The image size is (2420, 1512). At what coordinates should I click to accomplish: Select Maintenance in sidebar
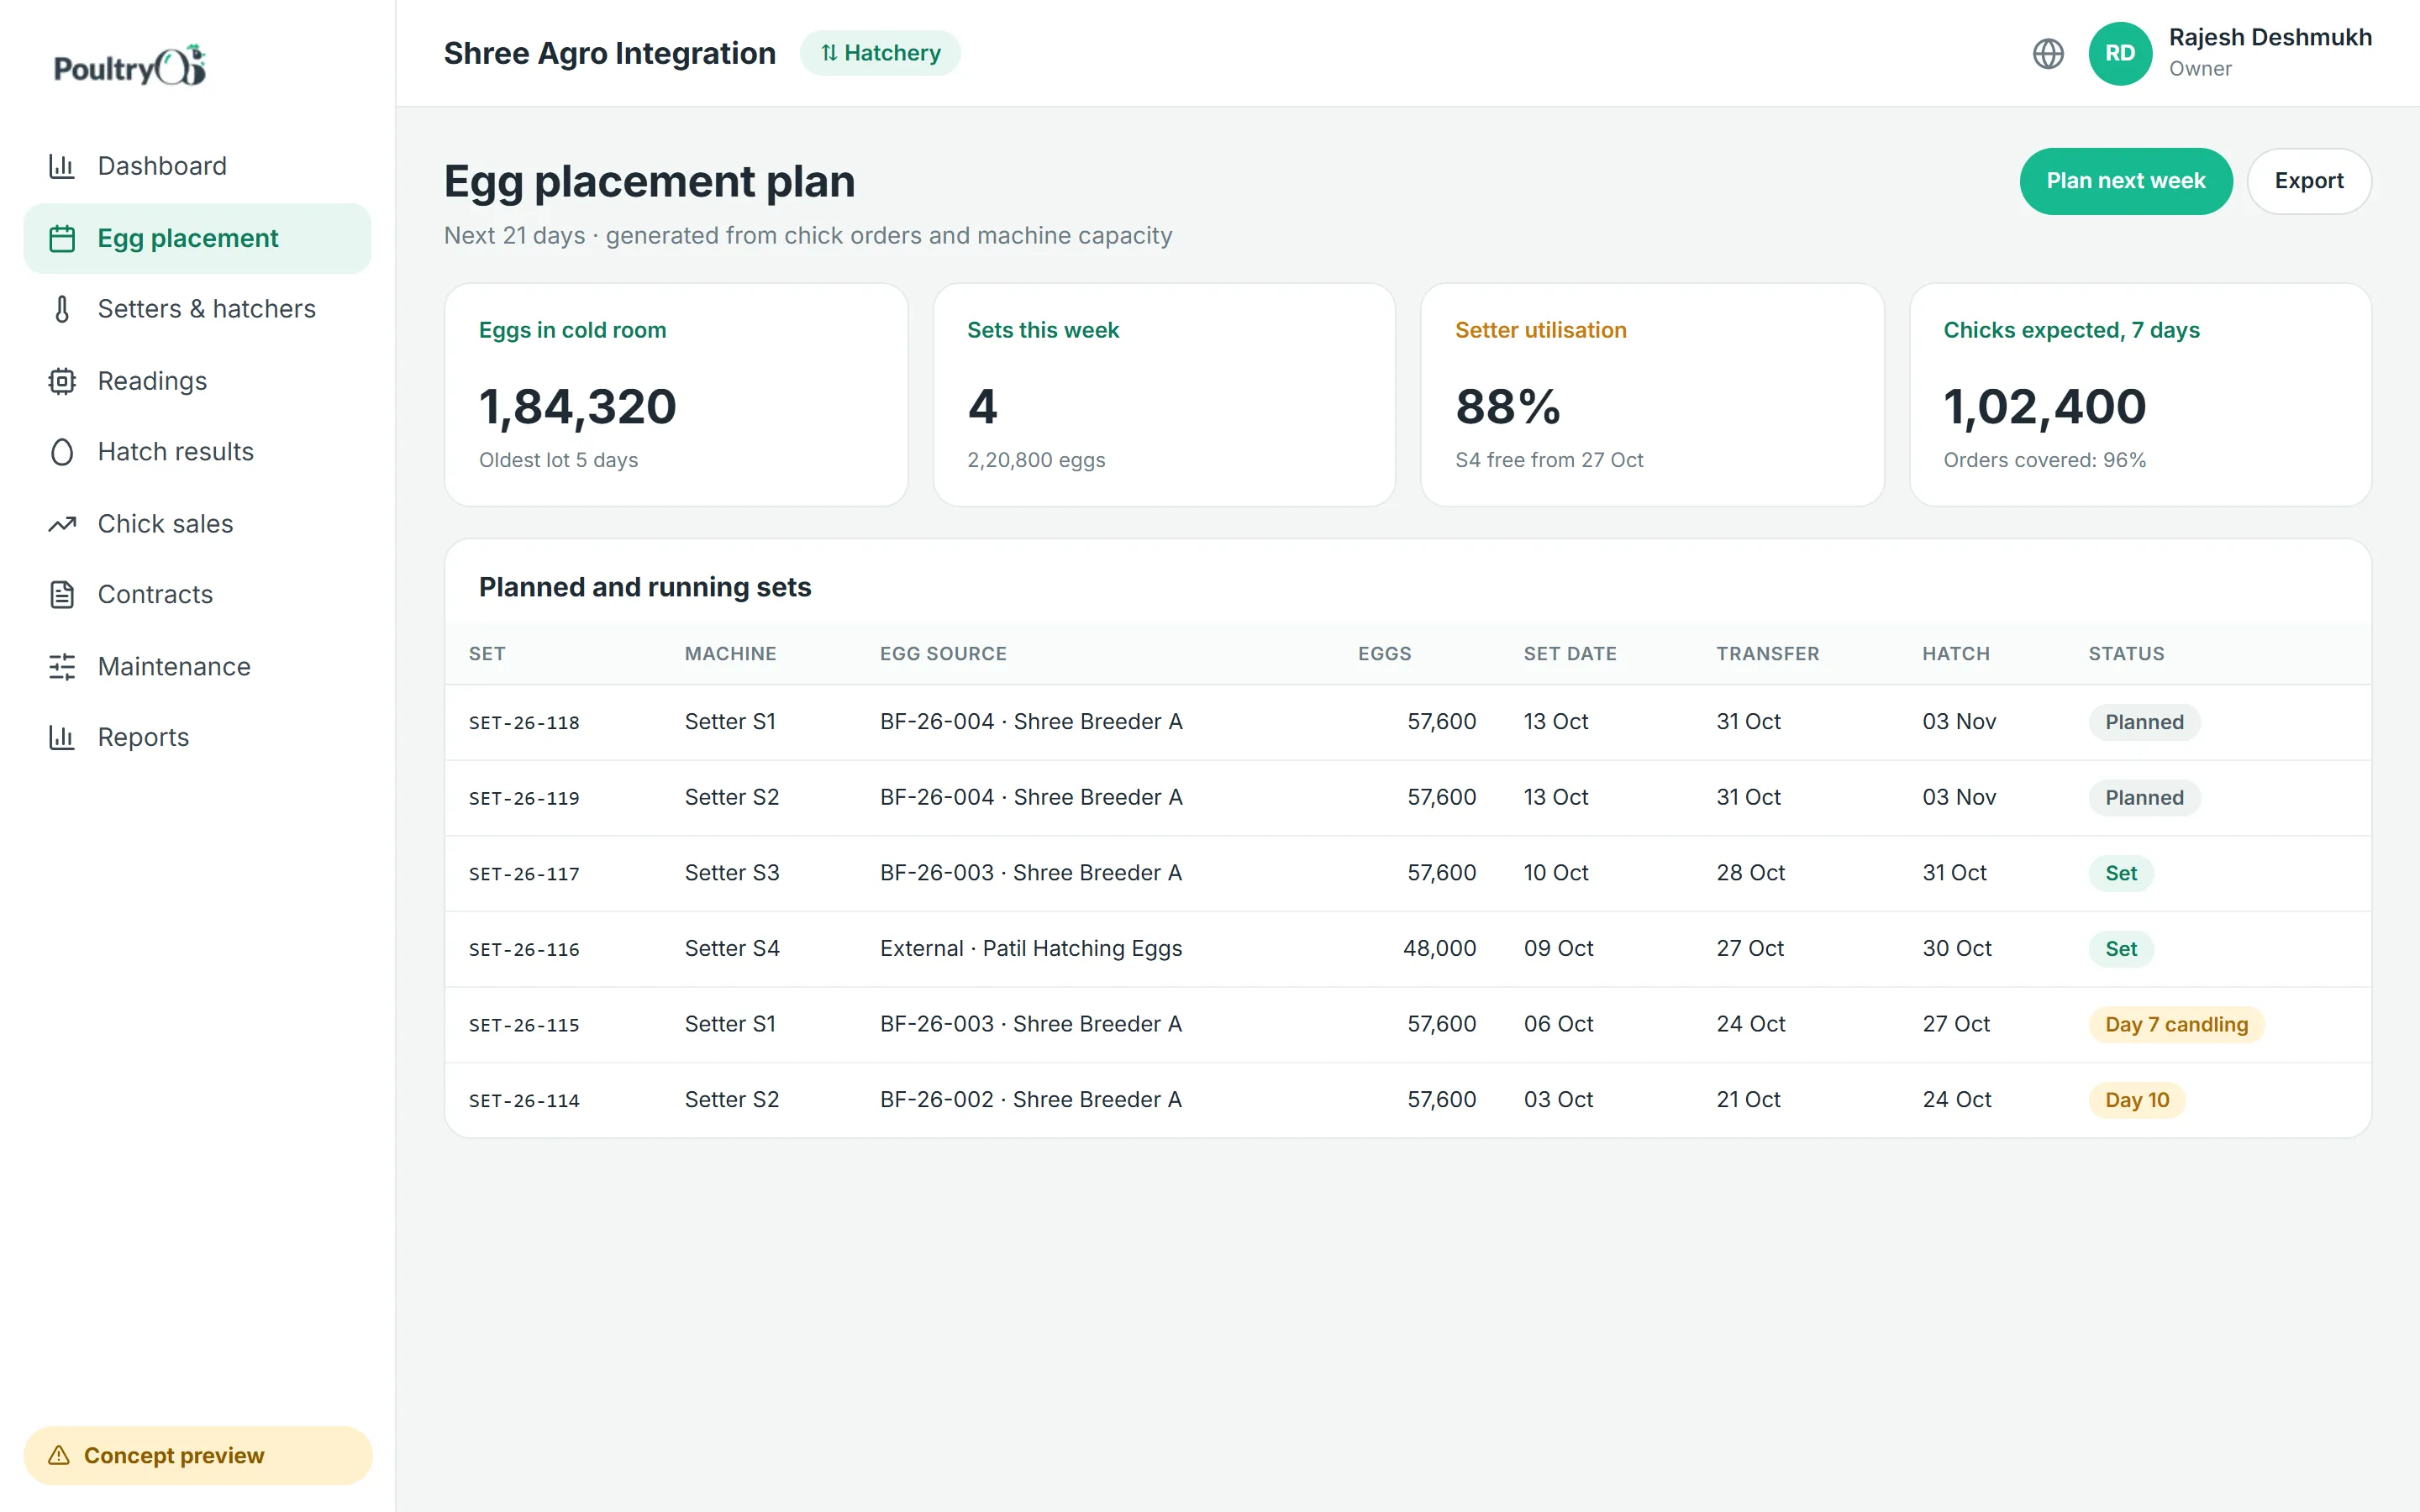[197, 667]
